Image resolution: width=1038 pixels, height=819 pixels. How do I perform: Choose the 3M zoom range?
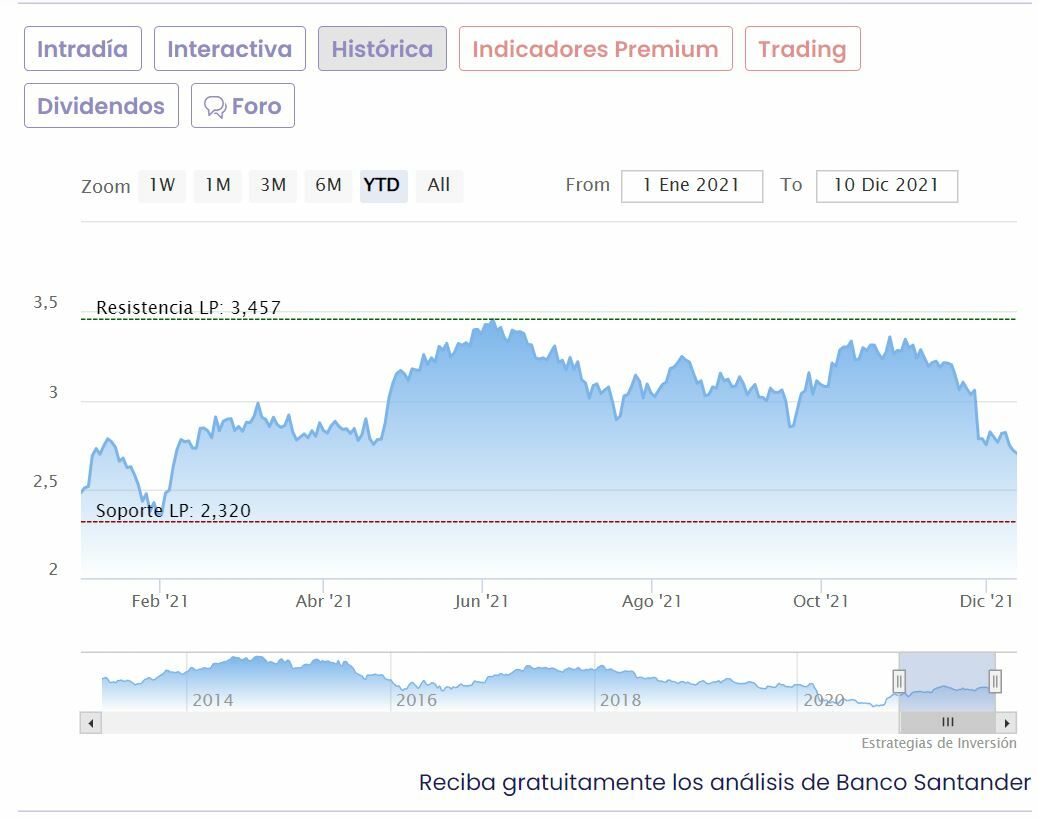coord(273,185)
